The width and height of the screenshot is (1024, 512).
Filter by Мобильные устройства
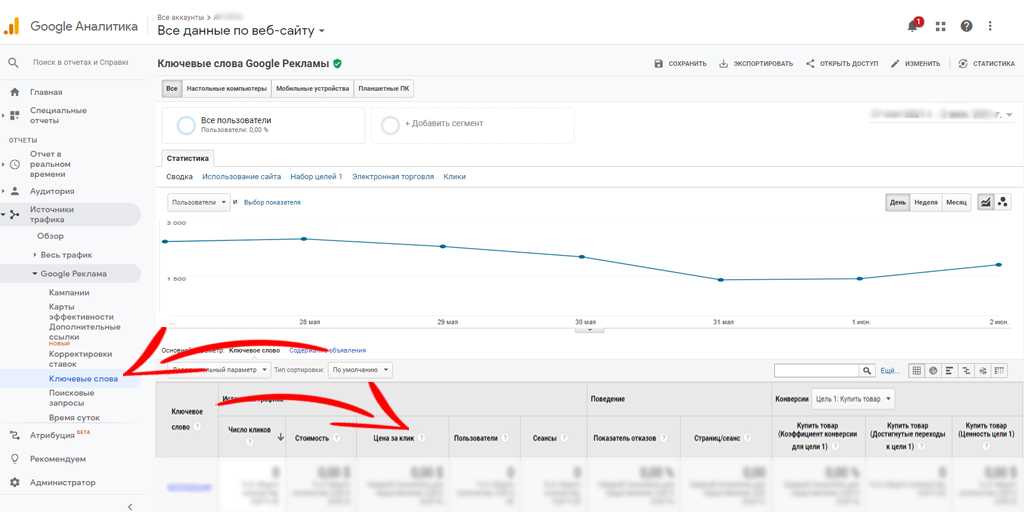pyautogui.click(x=313, y=89)
